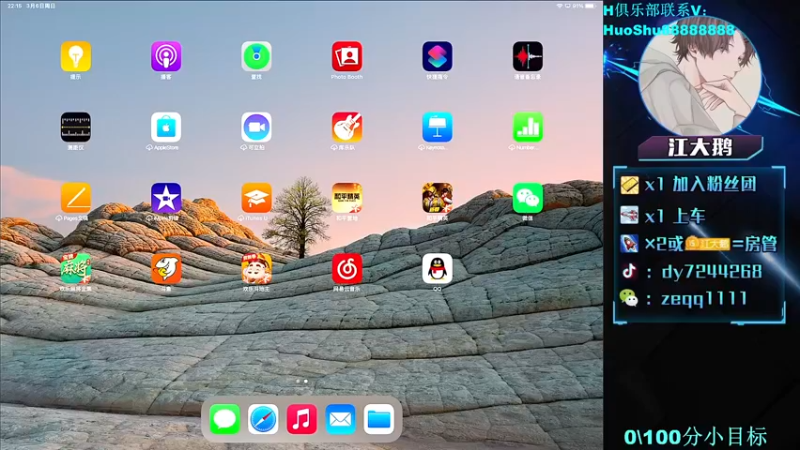Viewport: 800px width, 450px height.
Task: Tap the Apple Store app icon
Action: pos(166,127)
